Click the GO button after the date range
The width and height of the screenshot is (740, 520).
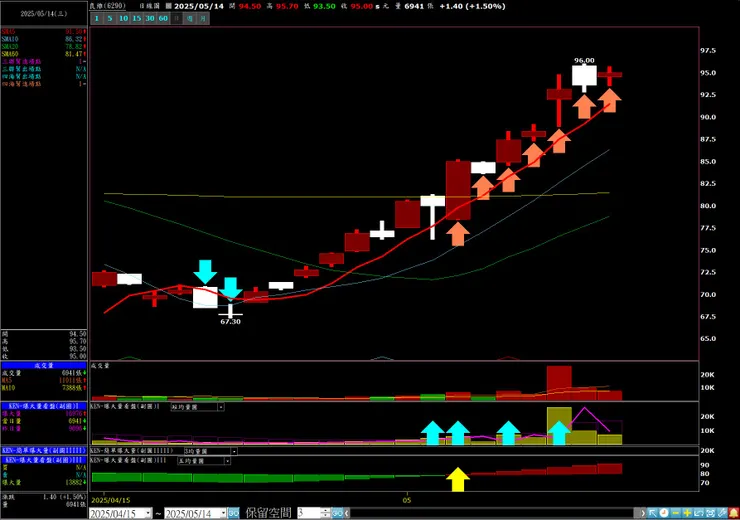234,513
